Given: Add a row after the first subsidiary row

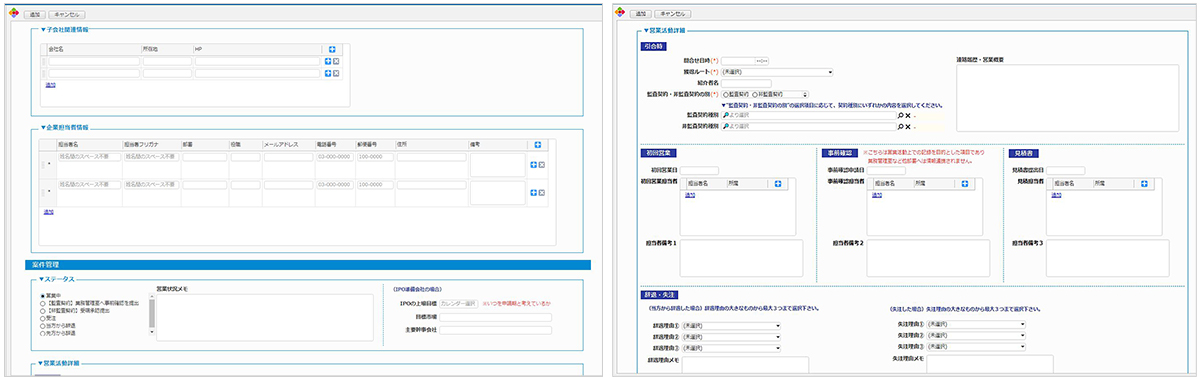Looking at the screenshot, I should [x=328, y=61].
